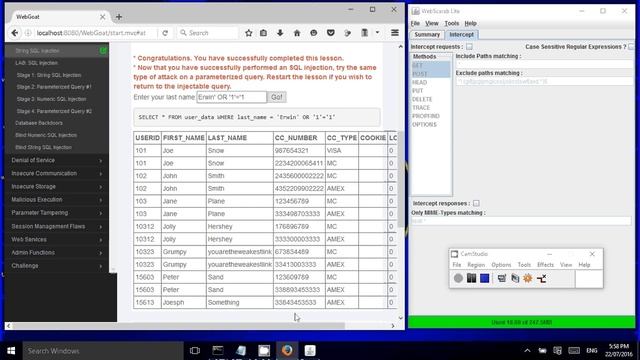
Task: Click Include Paths matching field
Action: [544, 64]
